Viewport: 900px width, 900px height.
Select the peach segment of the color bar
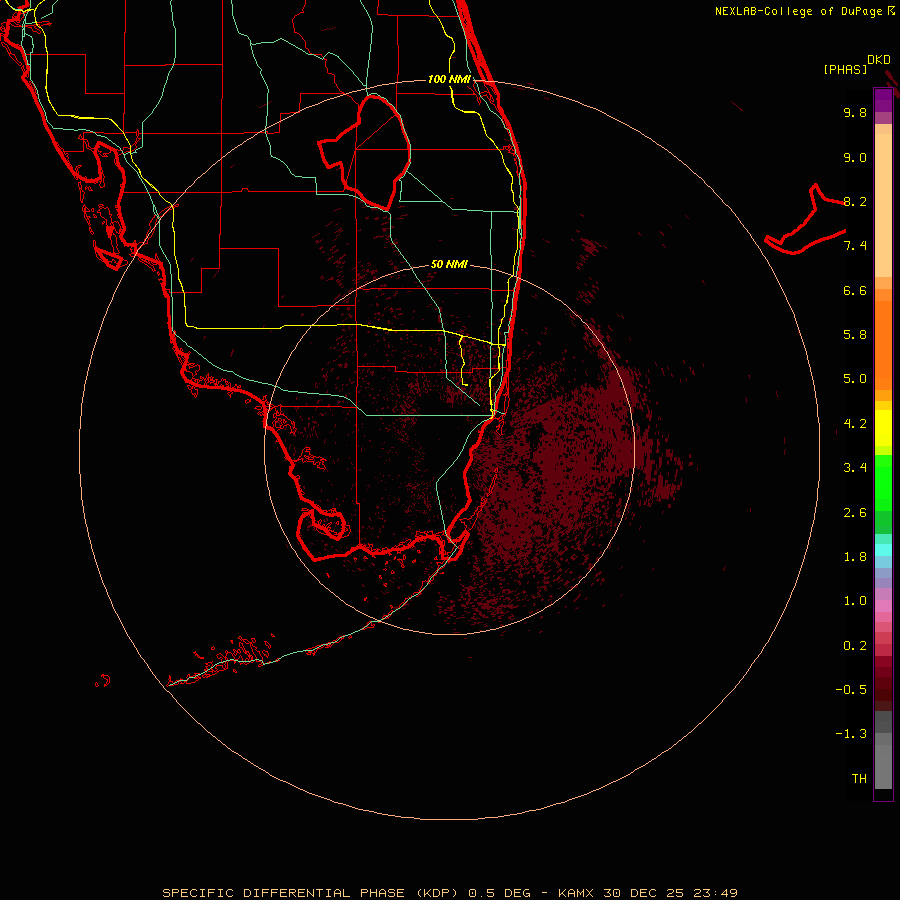pyautogui.click(x=883, y=205)
